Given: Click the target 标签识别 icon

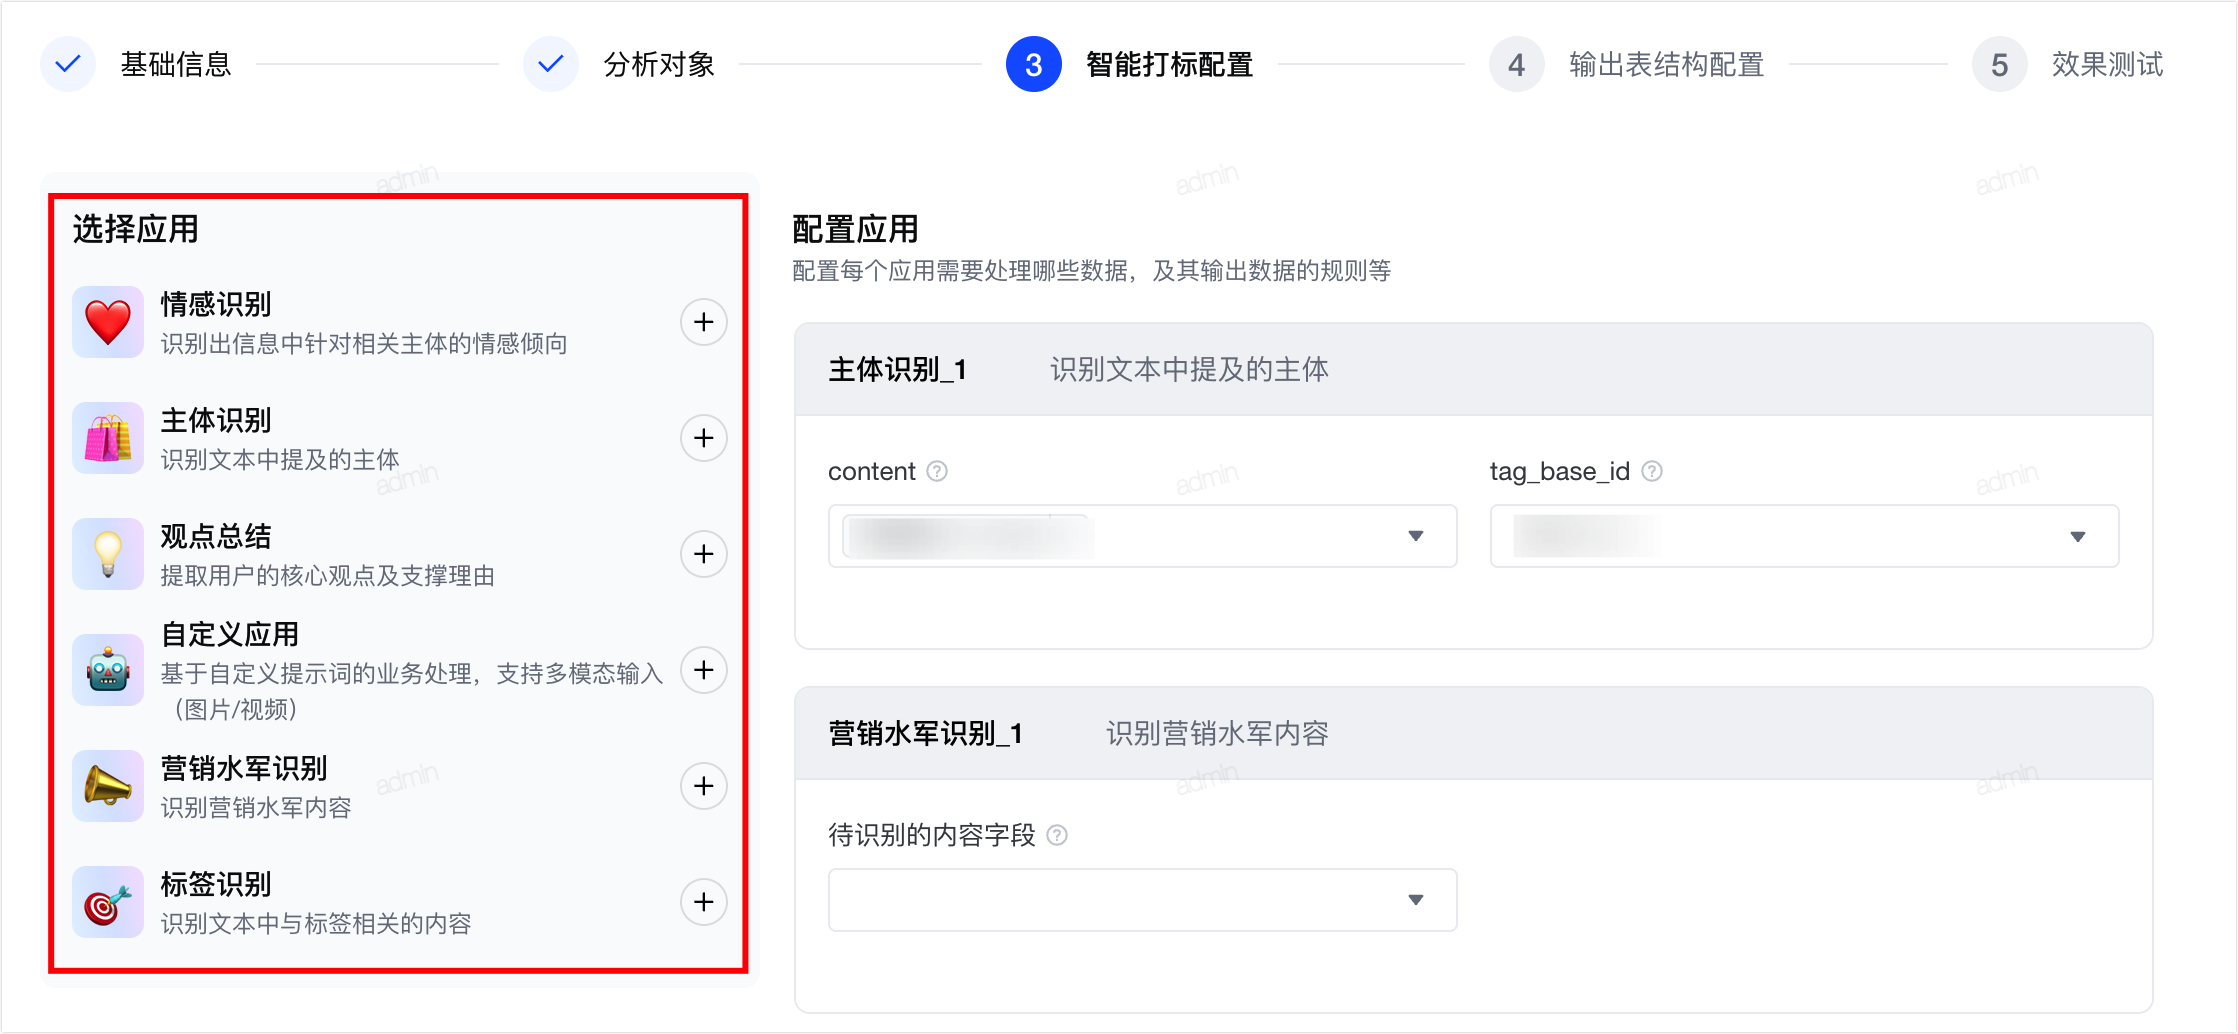Looking at the screenshot, I should pyautogui.click(x=108, y=902).
